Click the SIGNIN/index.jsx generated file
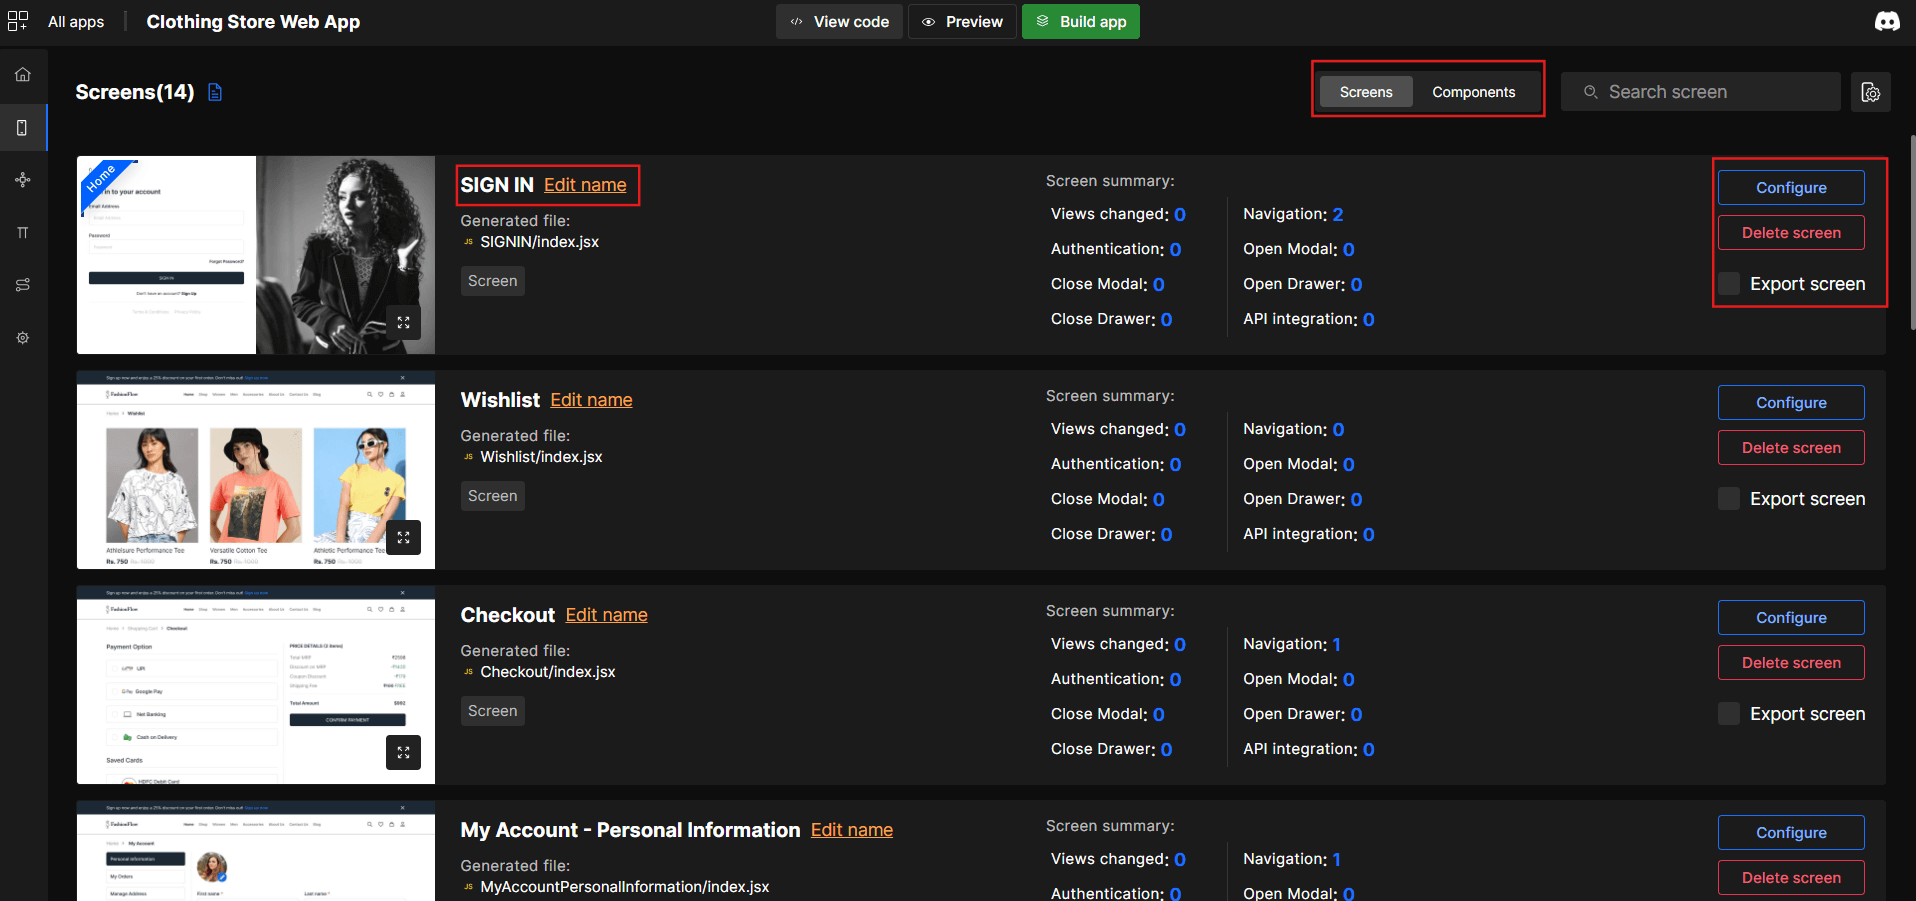The width and height of the screenshot is (1916, 901). click(x=539, y=242)
